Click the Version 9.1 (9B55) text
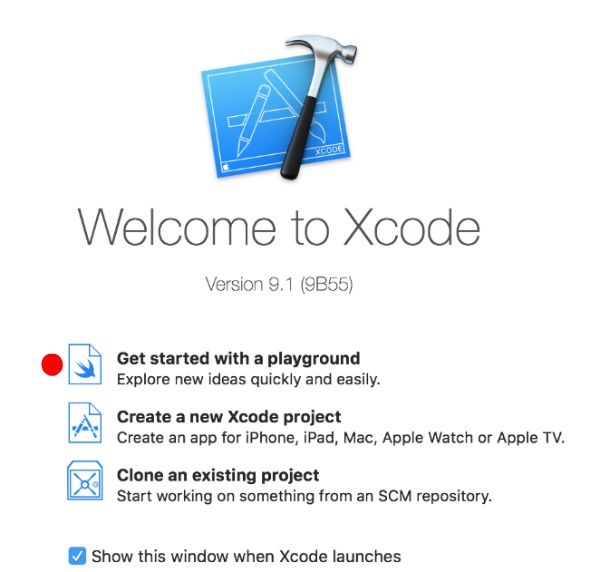The image size is (600, 572). click(x=279, y=285)
